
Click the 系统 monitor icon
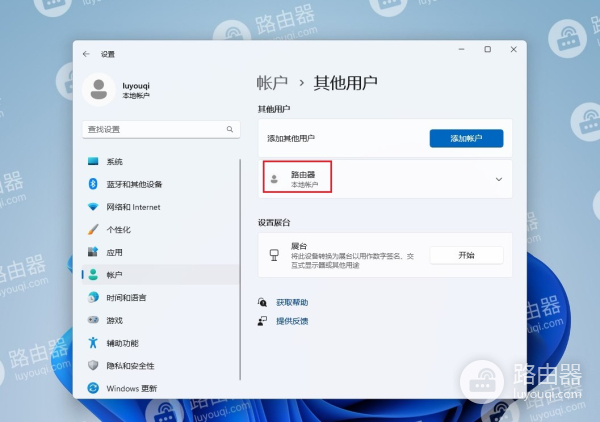[x=93, y=161]
